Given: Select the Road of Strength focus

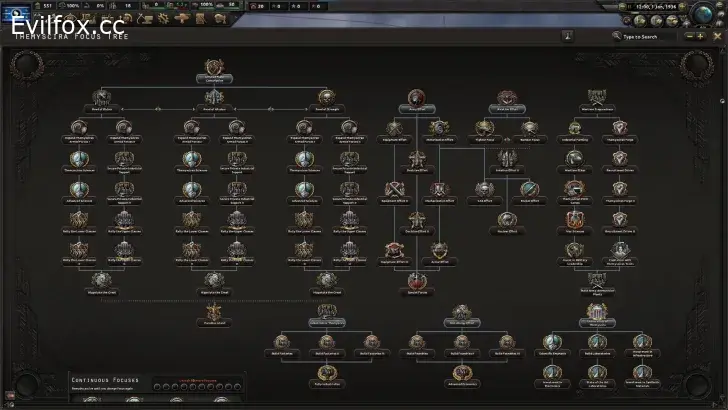Looking at the screenshot, I should coord(326,98).
